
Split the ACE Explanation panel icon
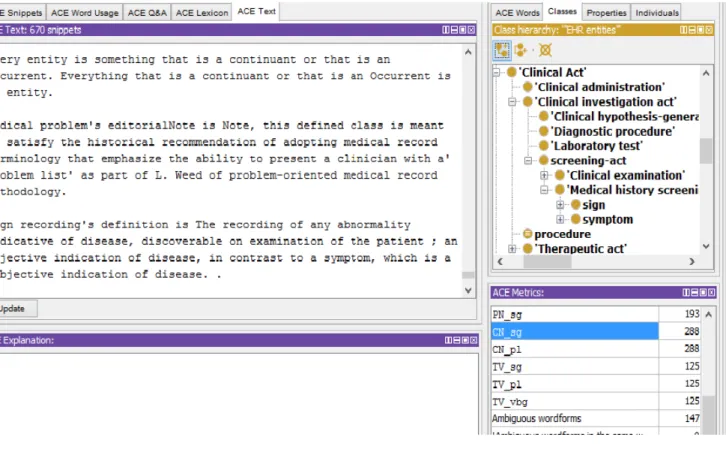[448, 340]
